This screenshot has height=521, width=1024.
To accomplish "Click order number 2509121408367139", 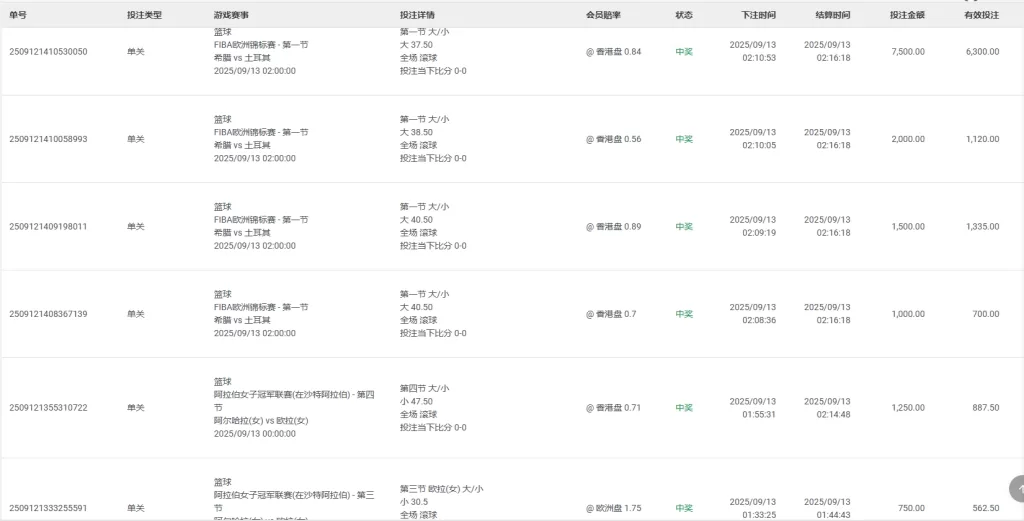I will pyautogui.click(x=48, y=314).
